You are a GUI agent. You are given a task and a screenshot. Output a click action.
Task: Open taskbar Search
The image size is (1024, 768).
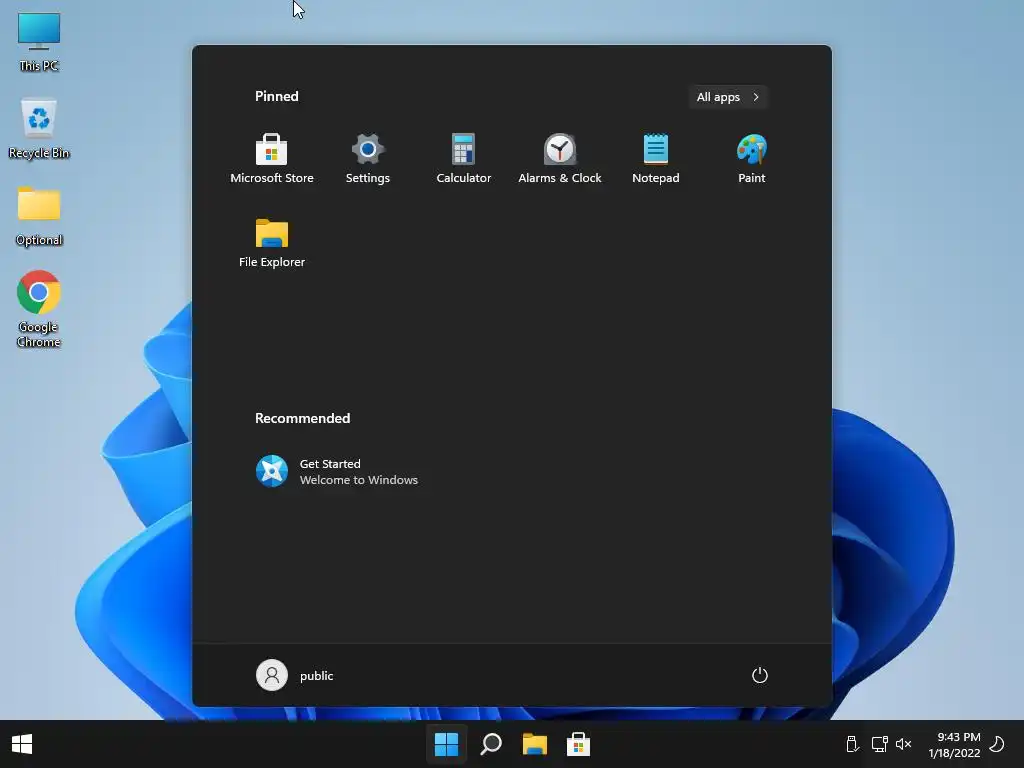(x=491, y=744)
